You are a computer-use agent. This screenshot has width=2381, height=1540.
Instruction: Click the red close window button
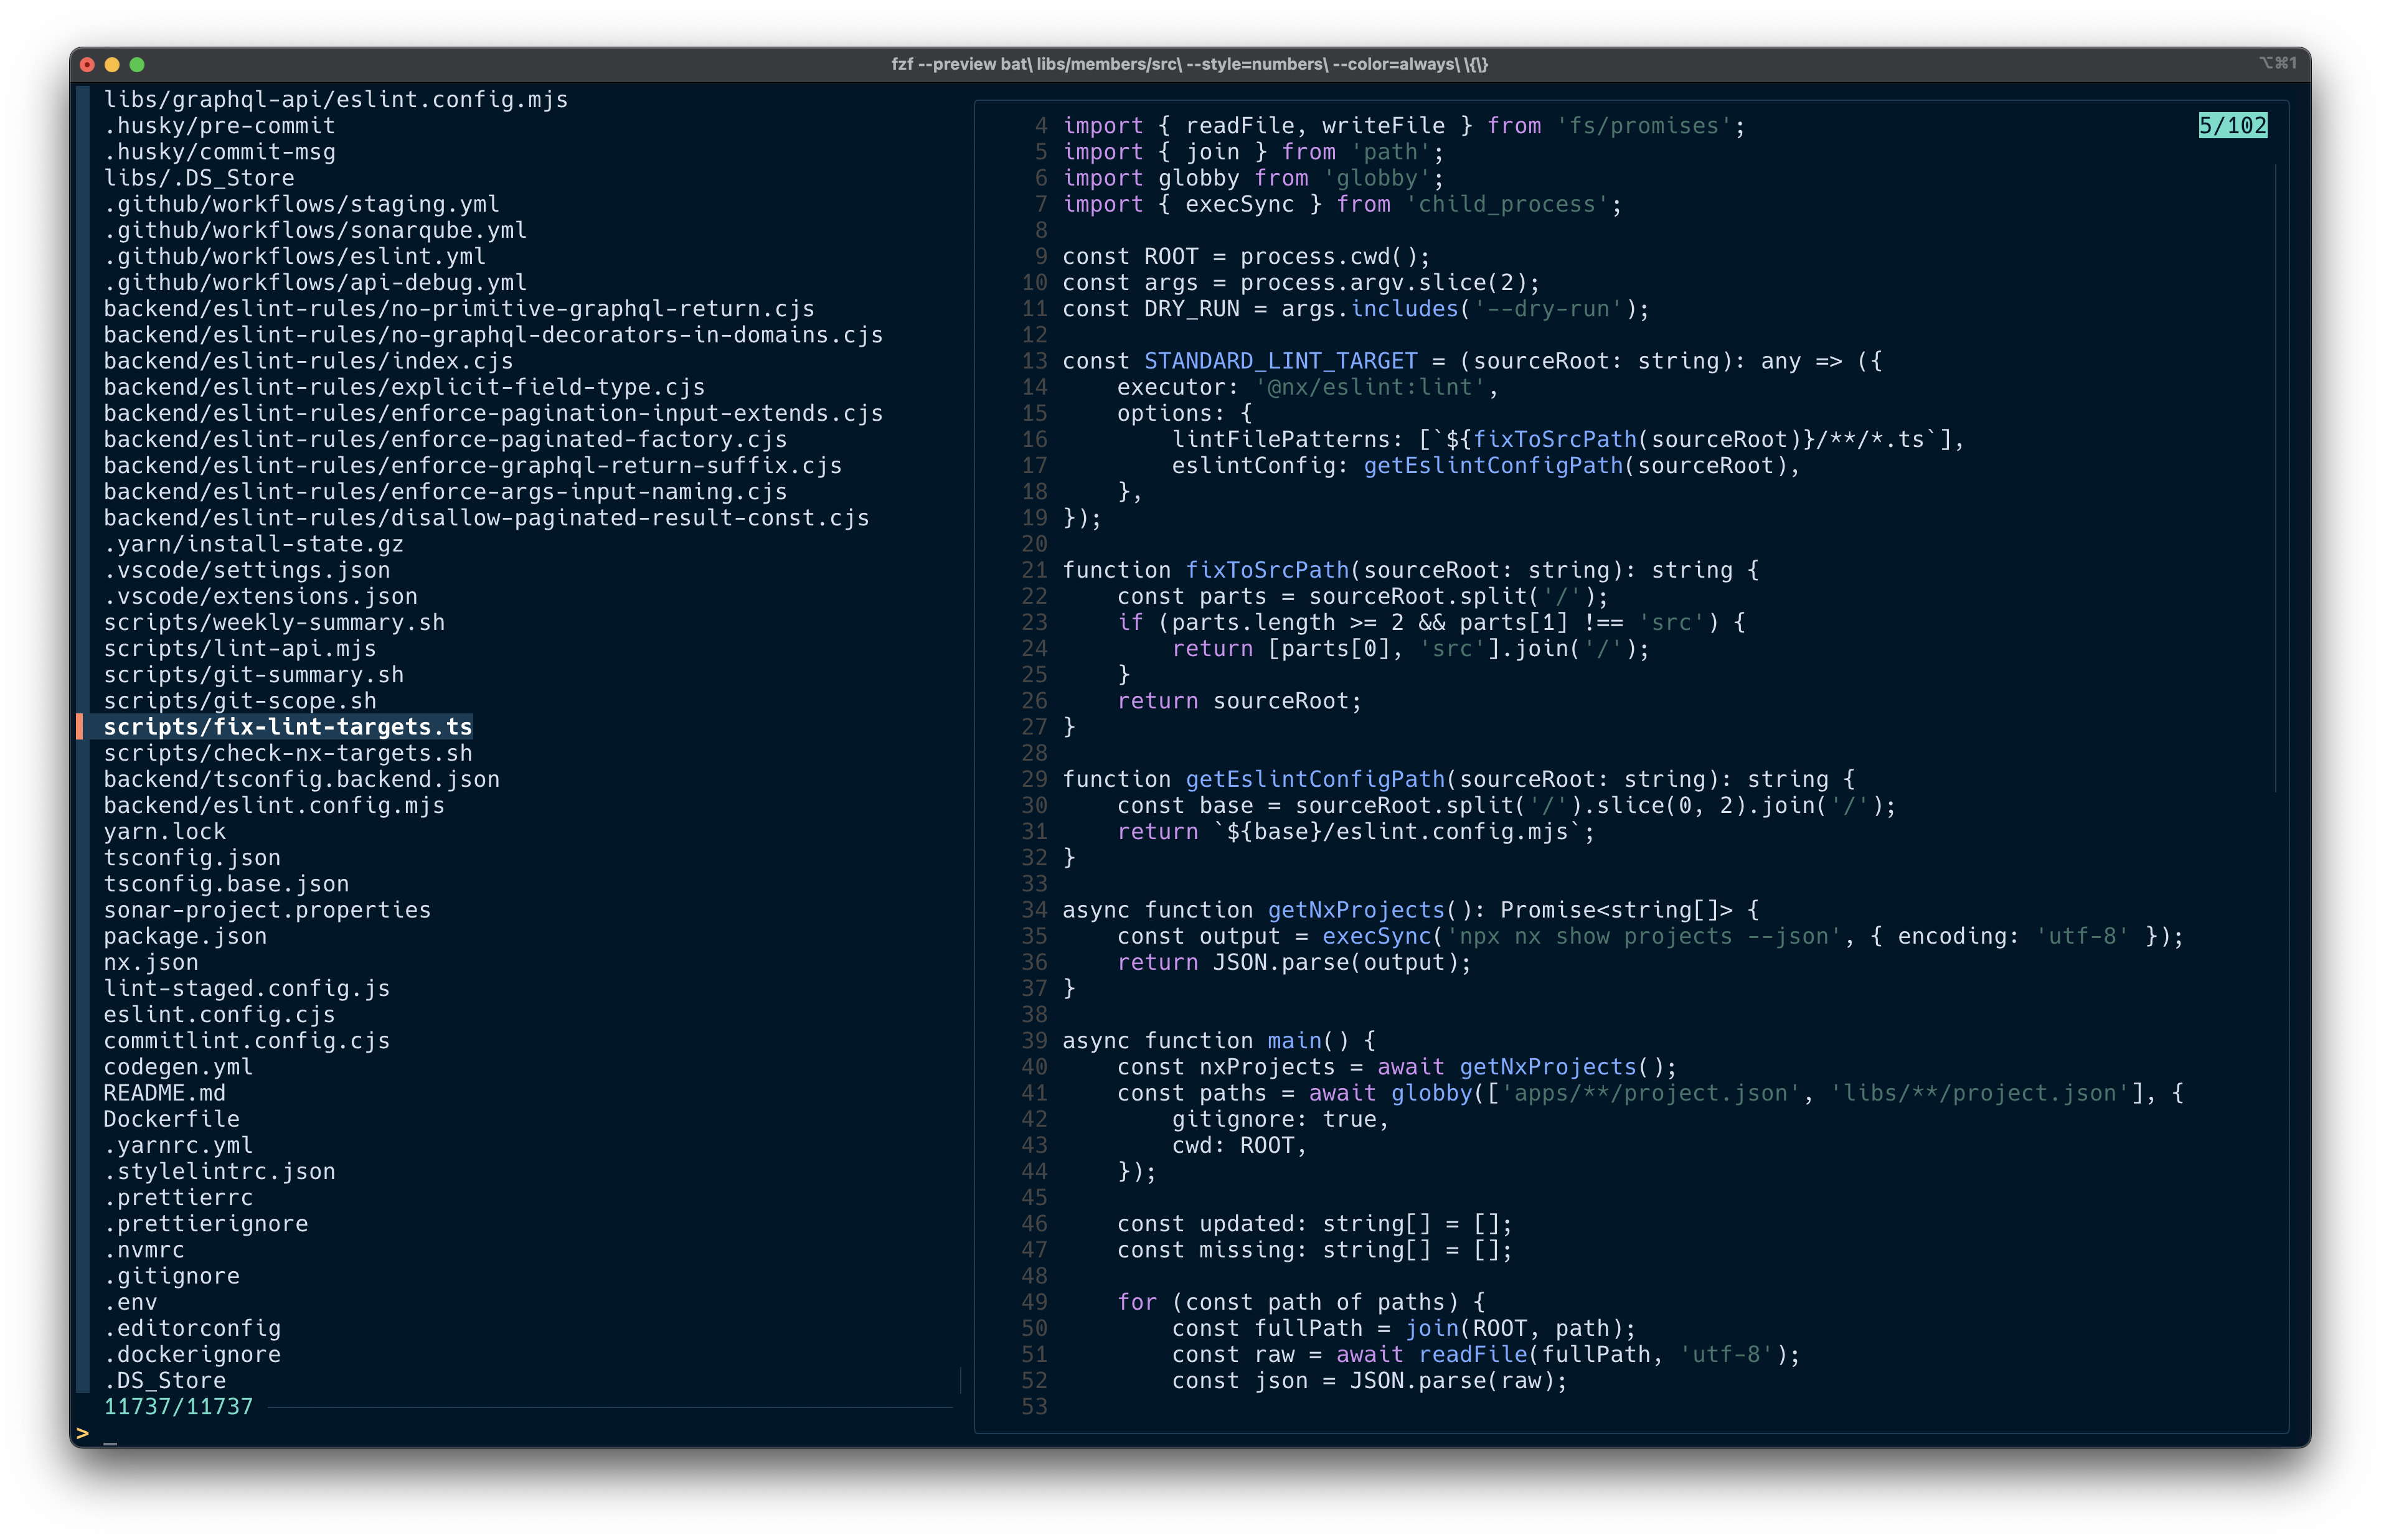coord(87,65)
